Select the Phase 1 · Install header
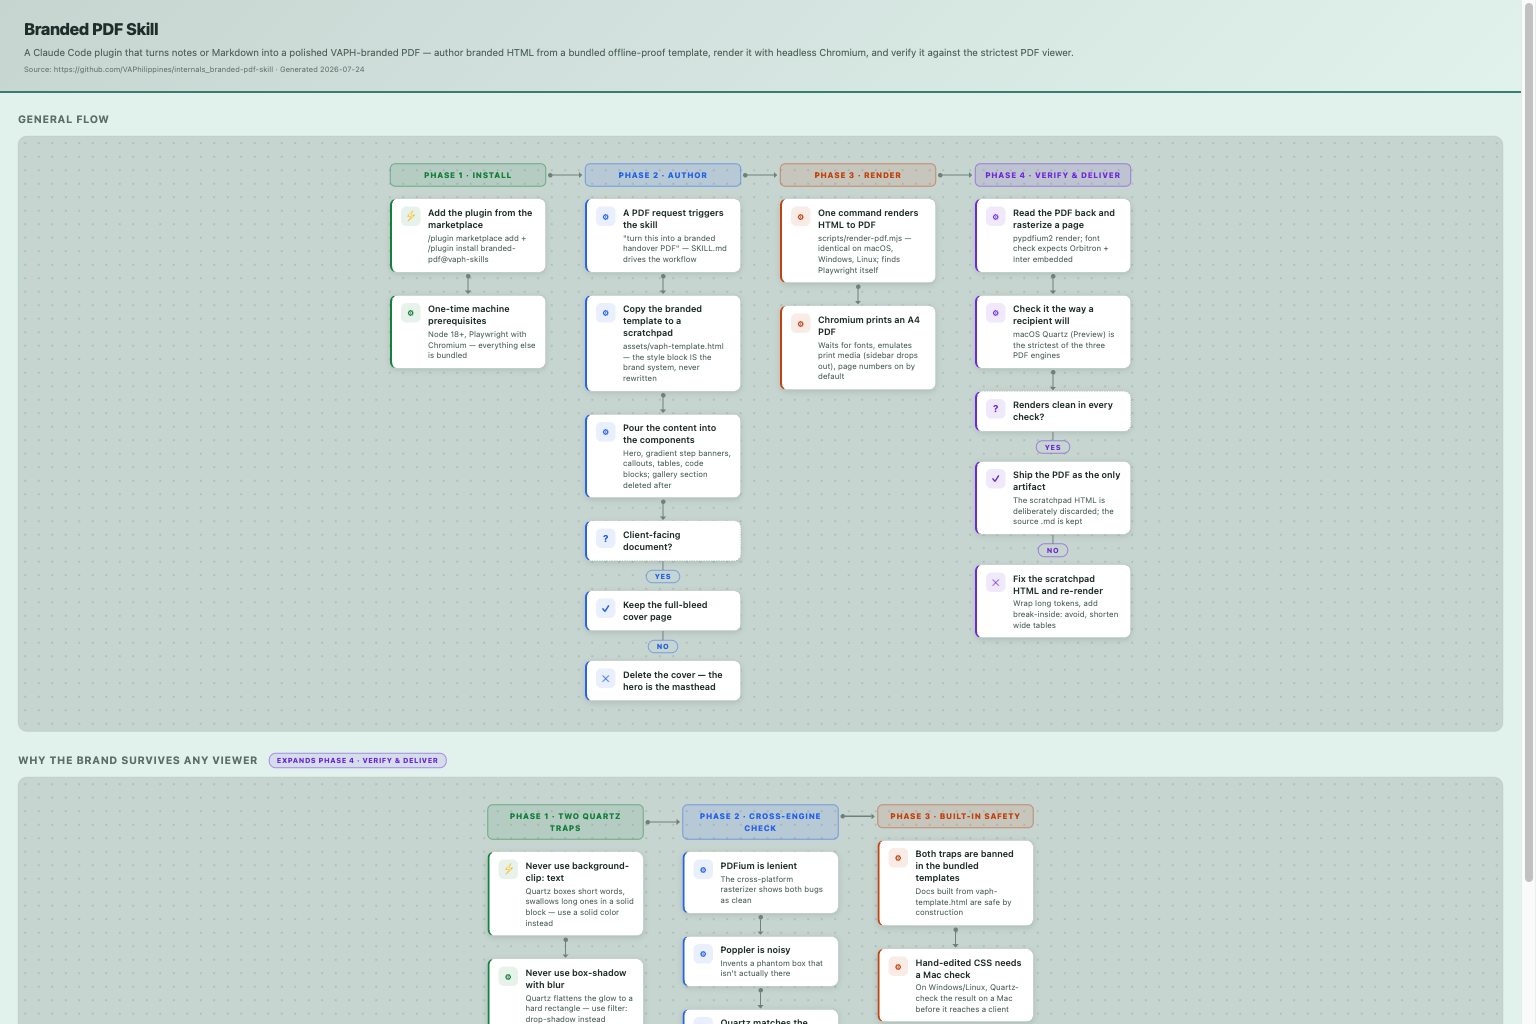 point(468,175)
